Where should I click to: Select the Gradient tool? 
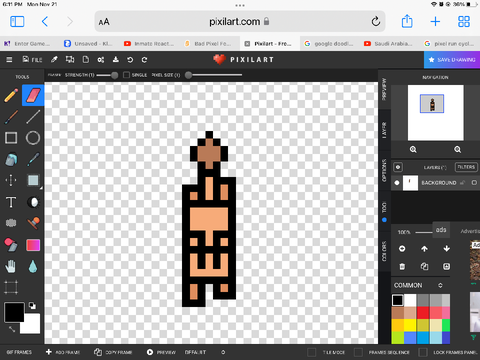33,245
